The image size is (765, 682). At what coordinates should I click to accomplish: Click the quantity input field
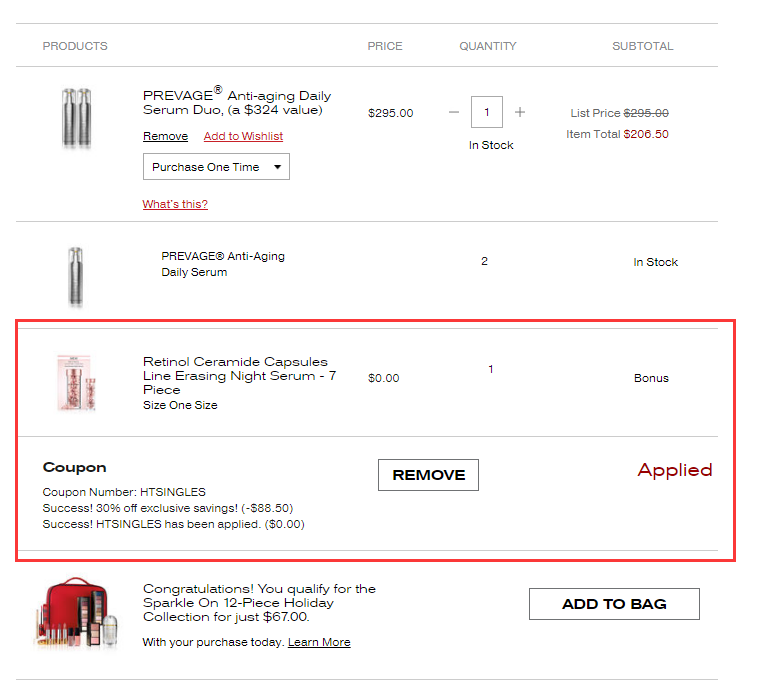coord(487,112)
